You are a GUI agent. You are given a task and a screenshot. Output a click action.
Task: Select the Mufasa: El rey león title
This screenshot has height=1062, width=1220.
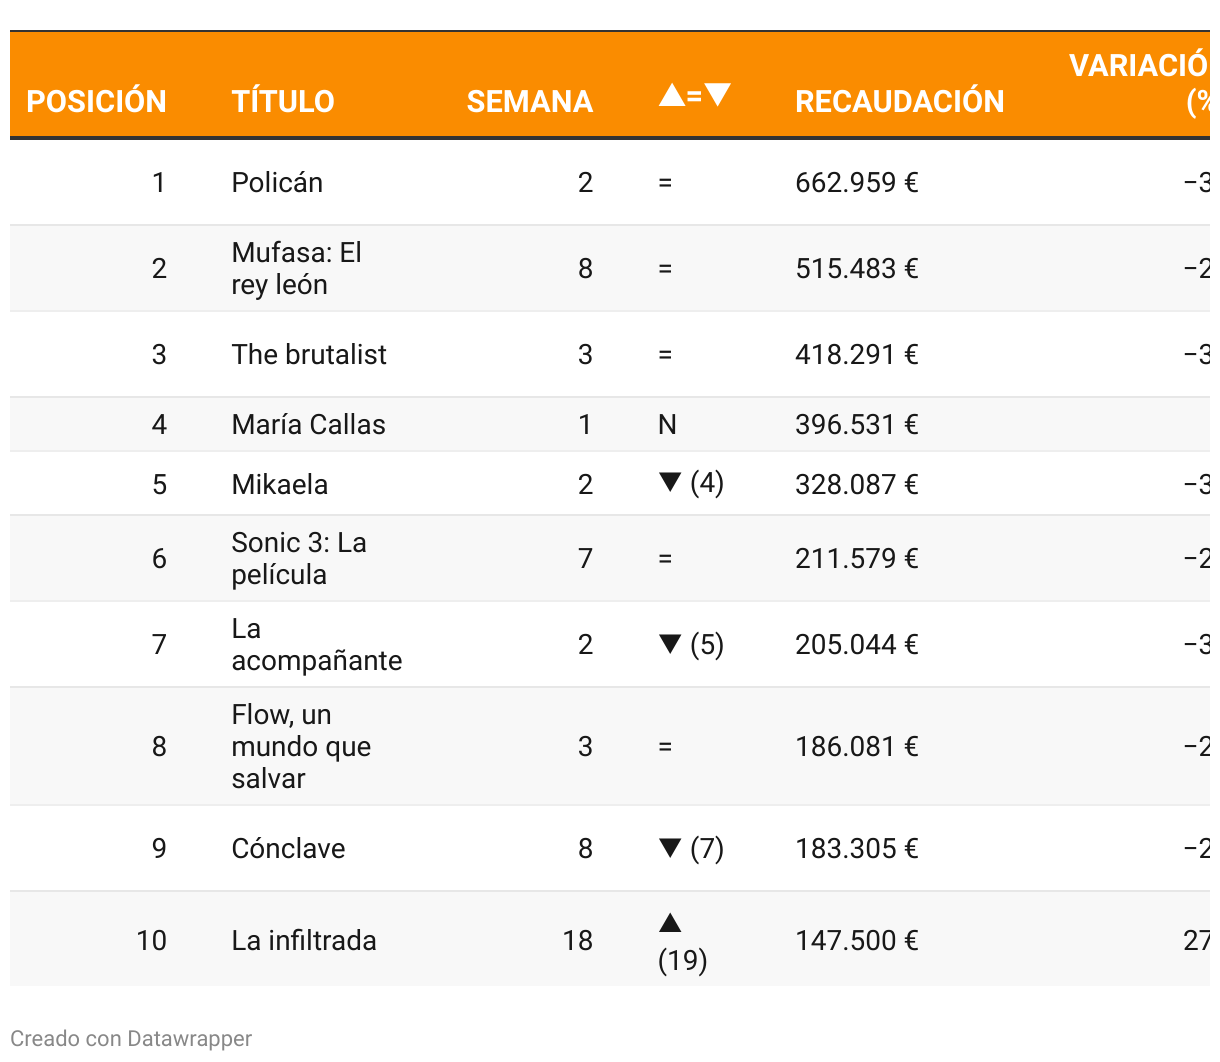(x=297, y=268)
